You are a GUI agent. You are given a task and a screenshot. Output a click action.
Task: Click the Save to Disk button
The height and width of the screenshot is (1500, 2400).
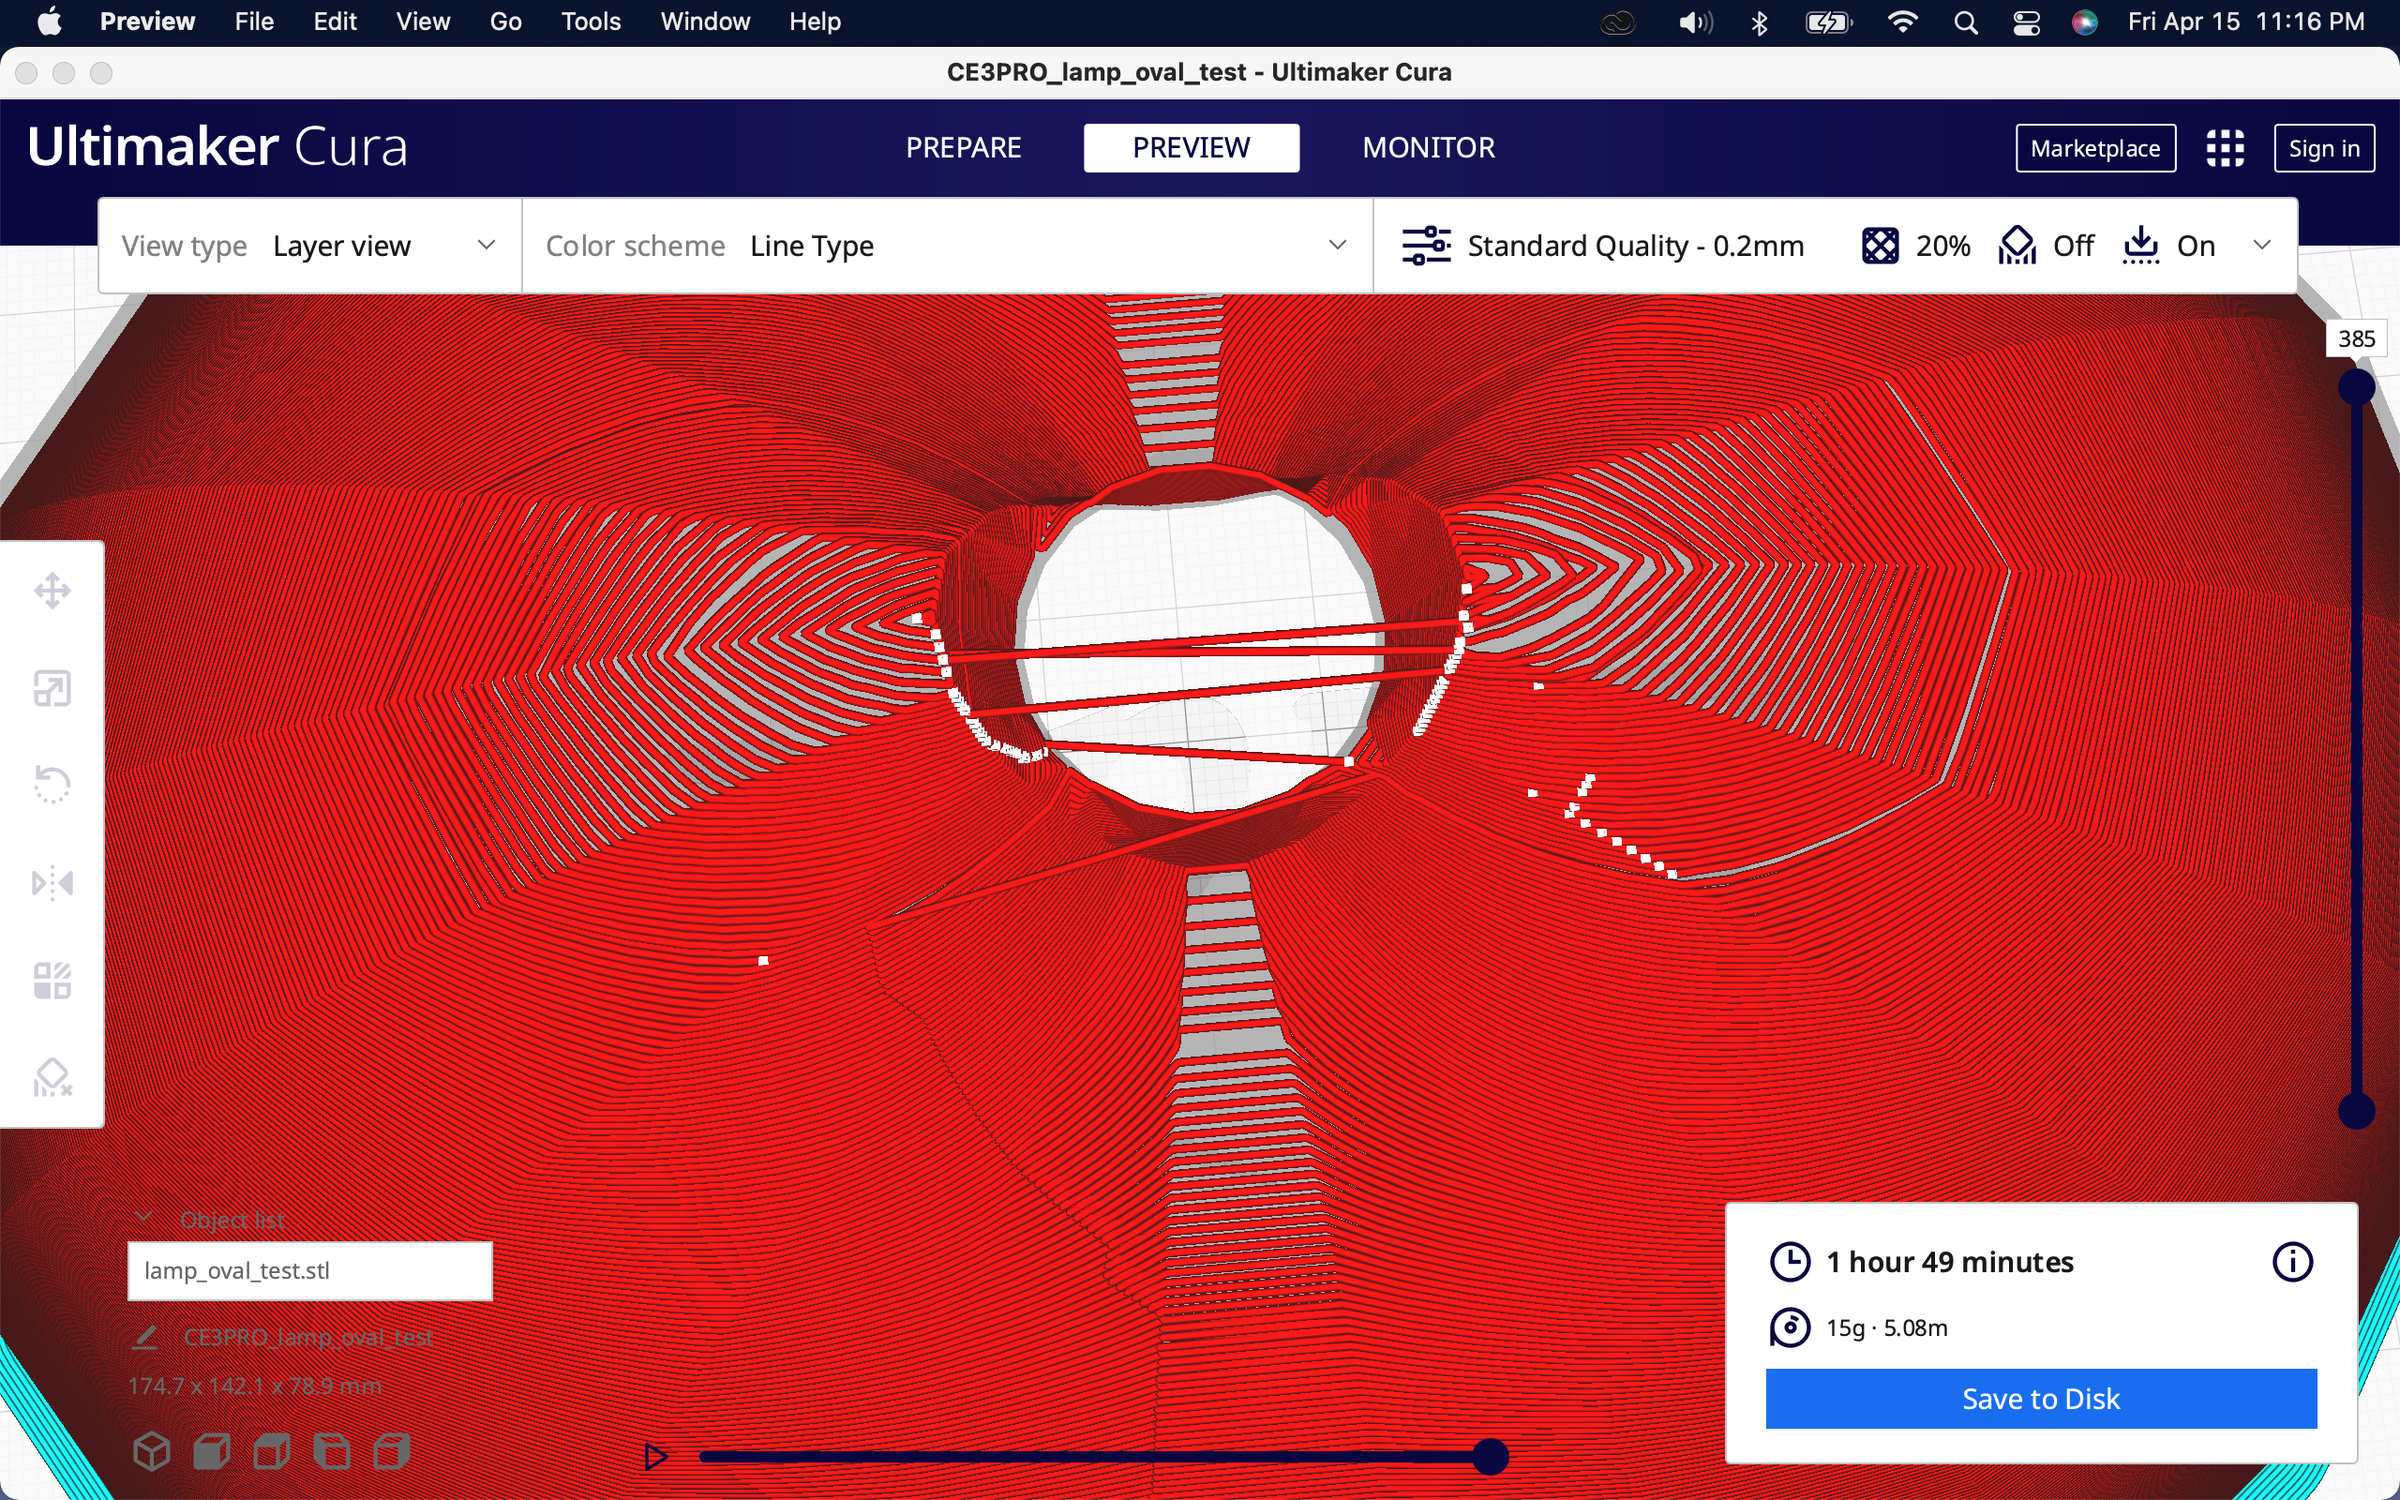coord(2040,1398)
